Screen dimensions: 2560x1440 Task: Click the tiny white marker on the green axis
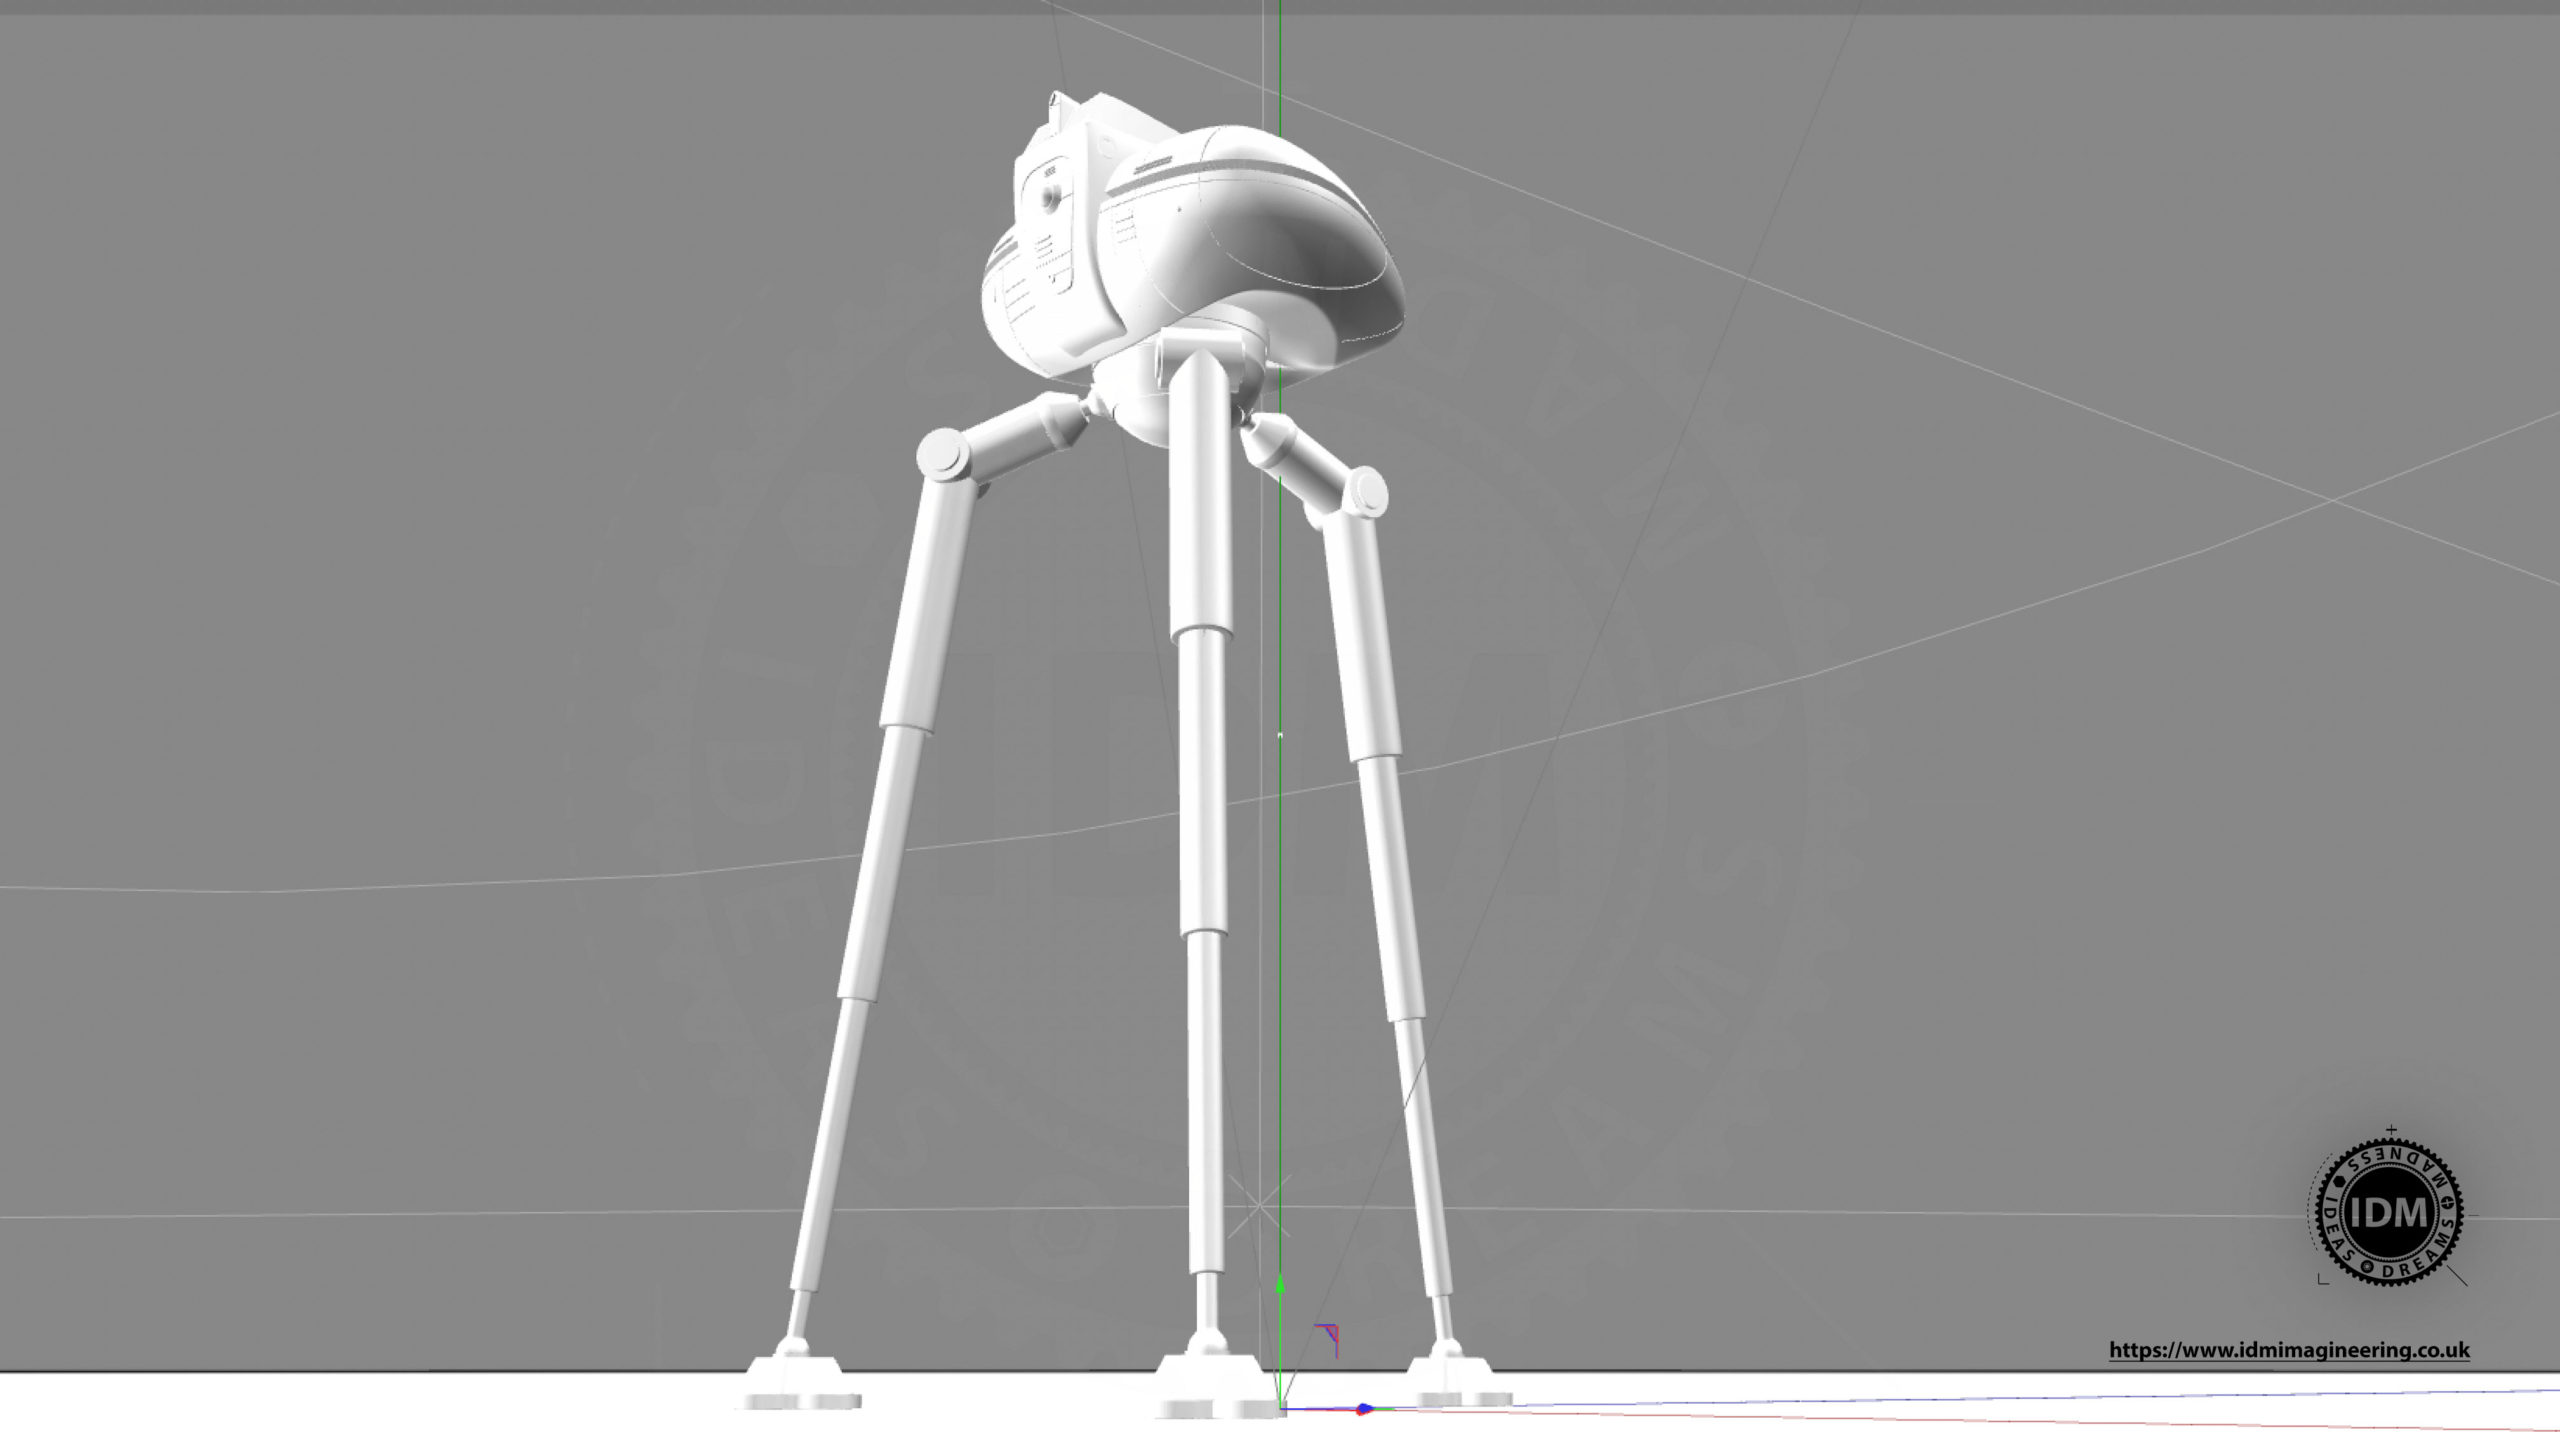tap(1280, 735)
